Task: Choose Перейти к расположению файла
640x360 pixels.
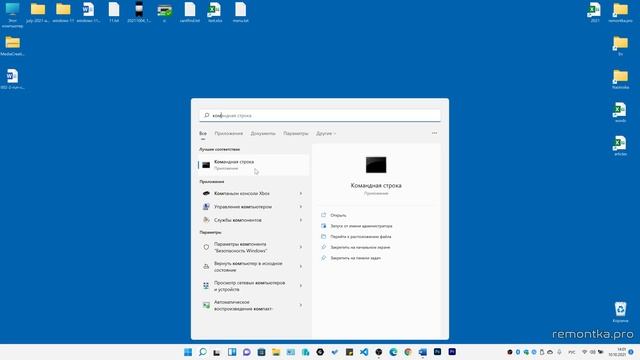Action: coord(361,237)
